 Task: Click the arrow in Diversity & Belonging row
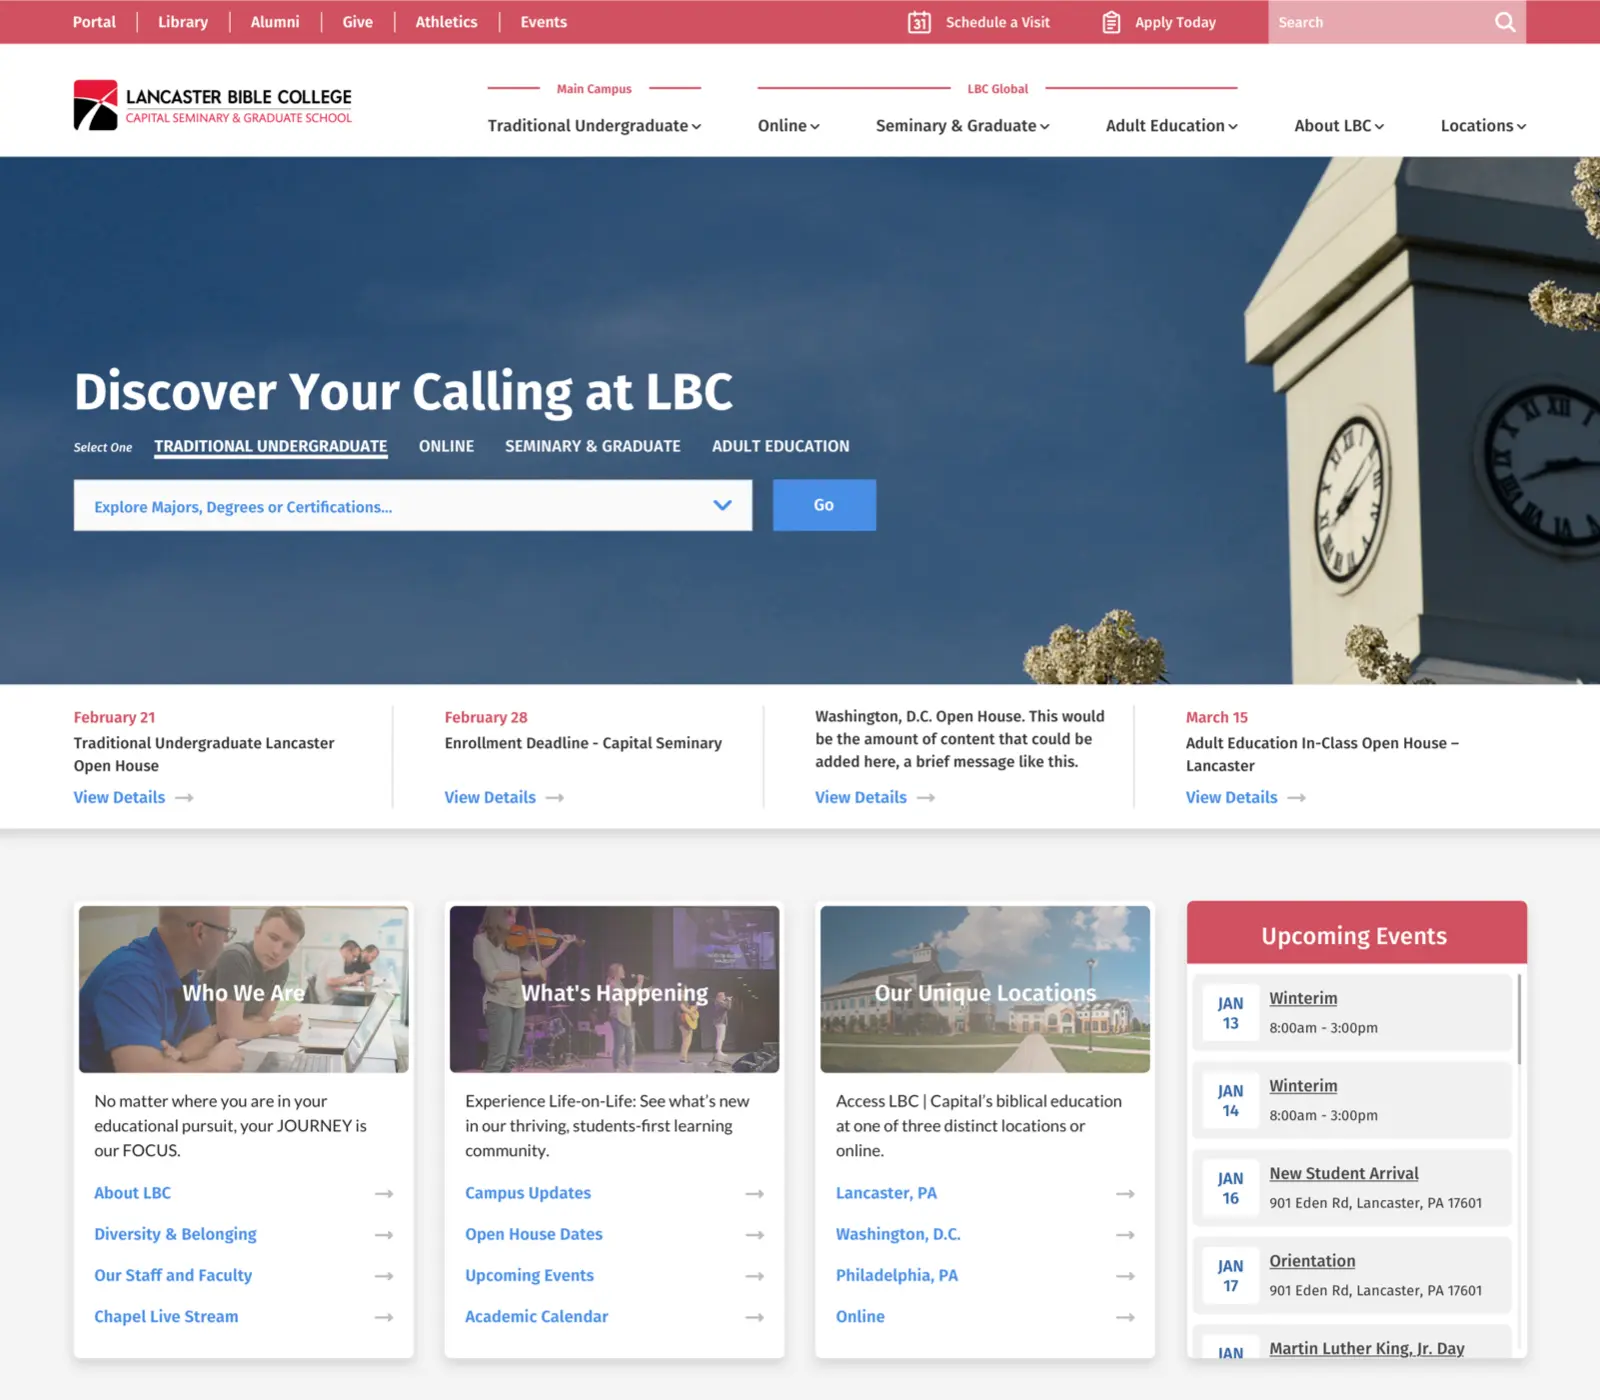point(384,1235)
